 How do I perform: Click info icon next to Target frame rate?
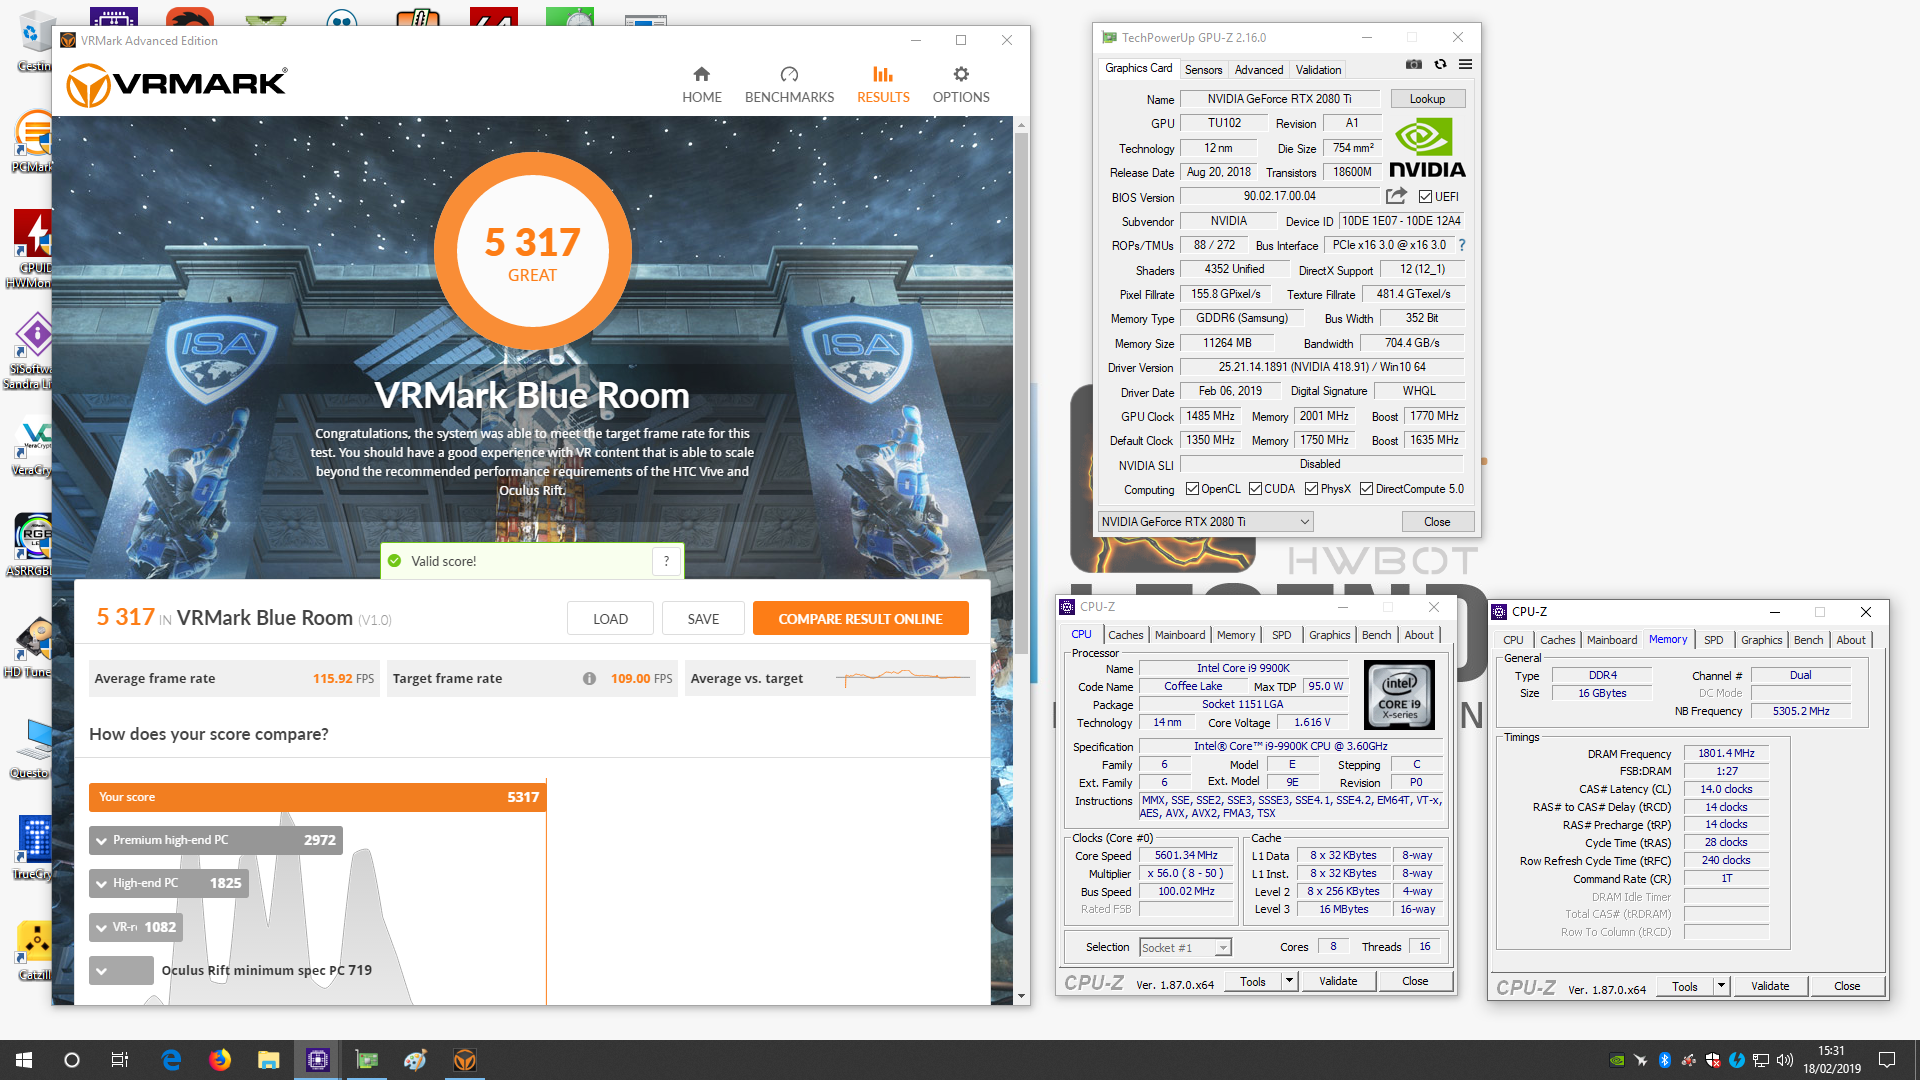point(589,678)
